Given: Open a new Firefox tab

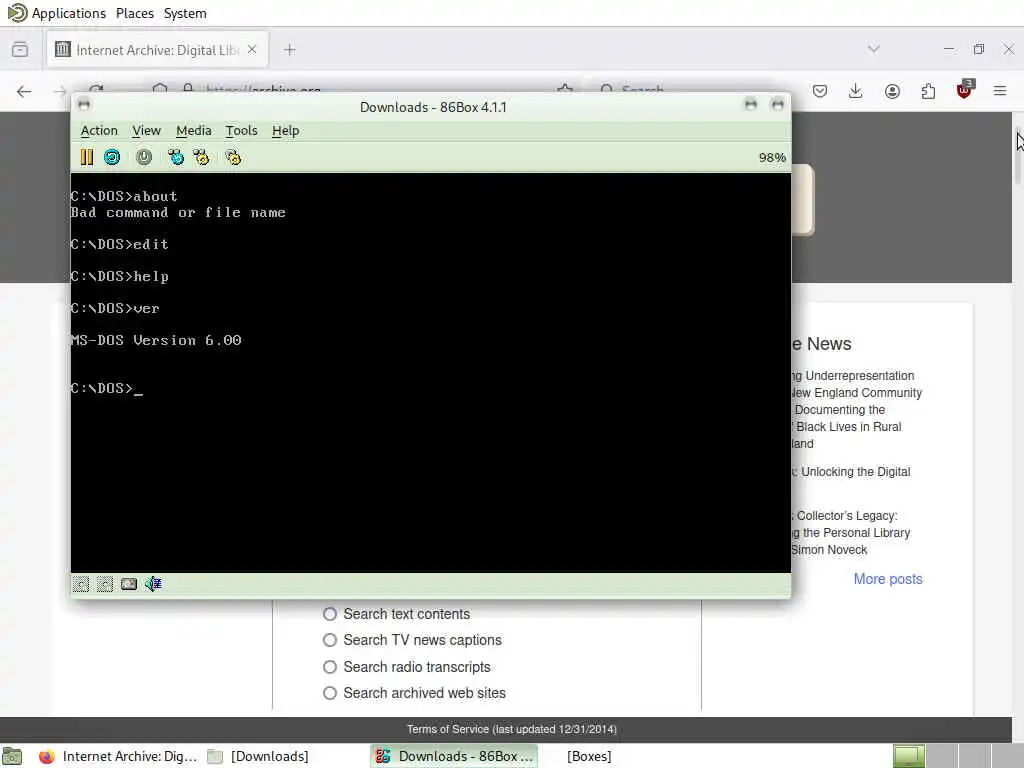Looking at the screenshot, I should pyautogui.click(x=290, y=50).
